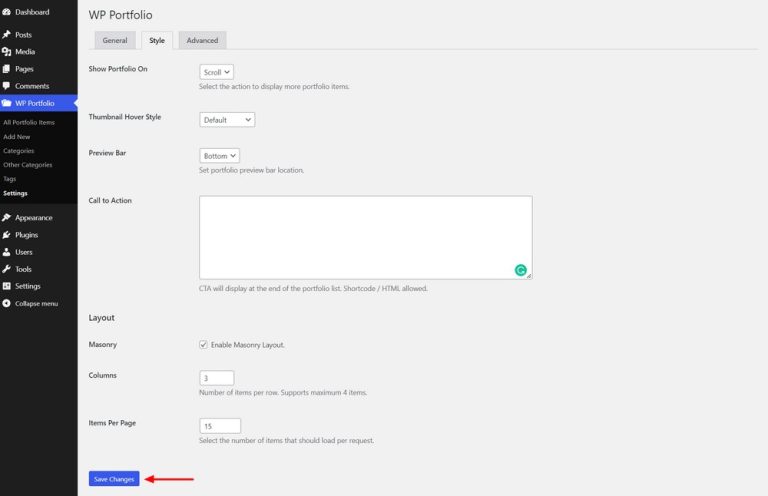Click the Plugins plug icon
The height and width of the screenshot is (496, 768).
[6, 235]
